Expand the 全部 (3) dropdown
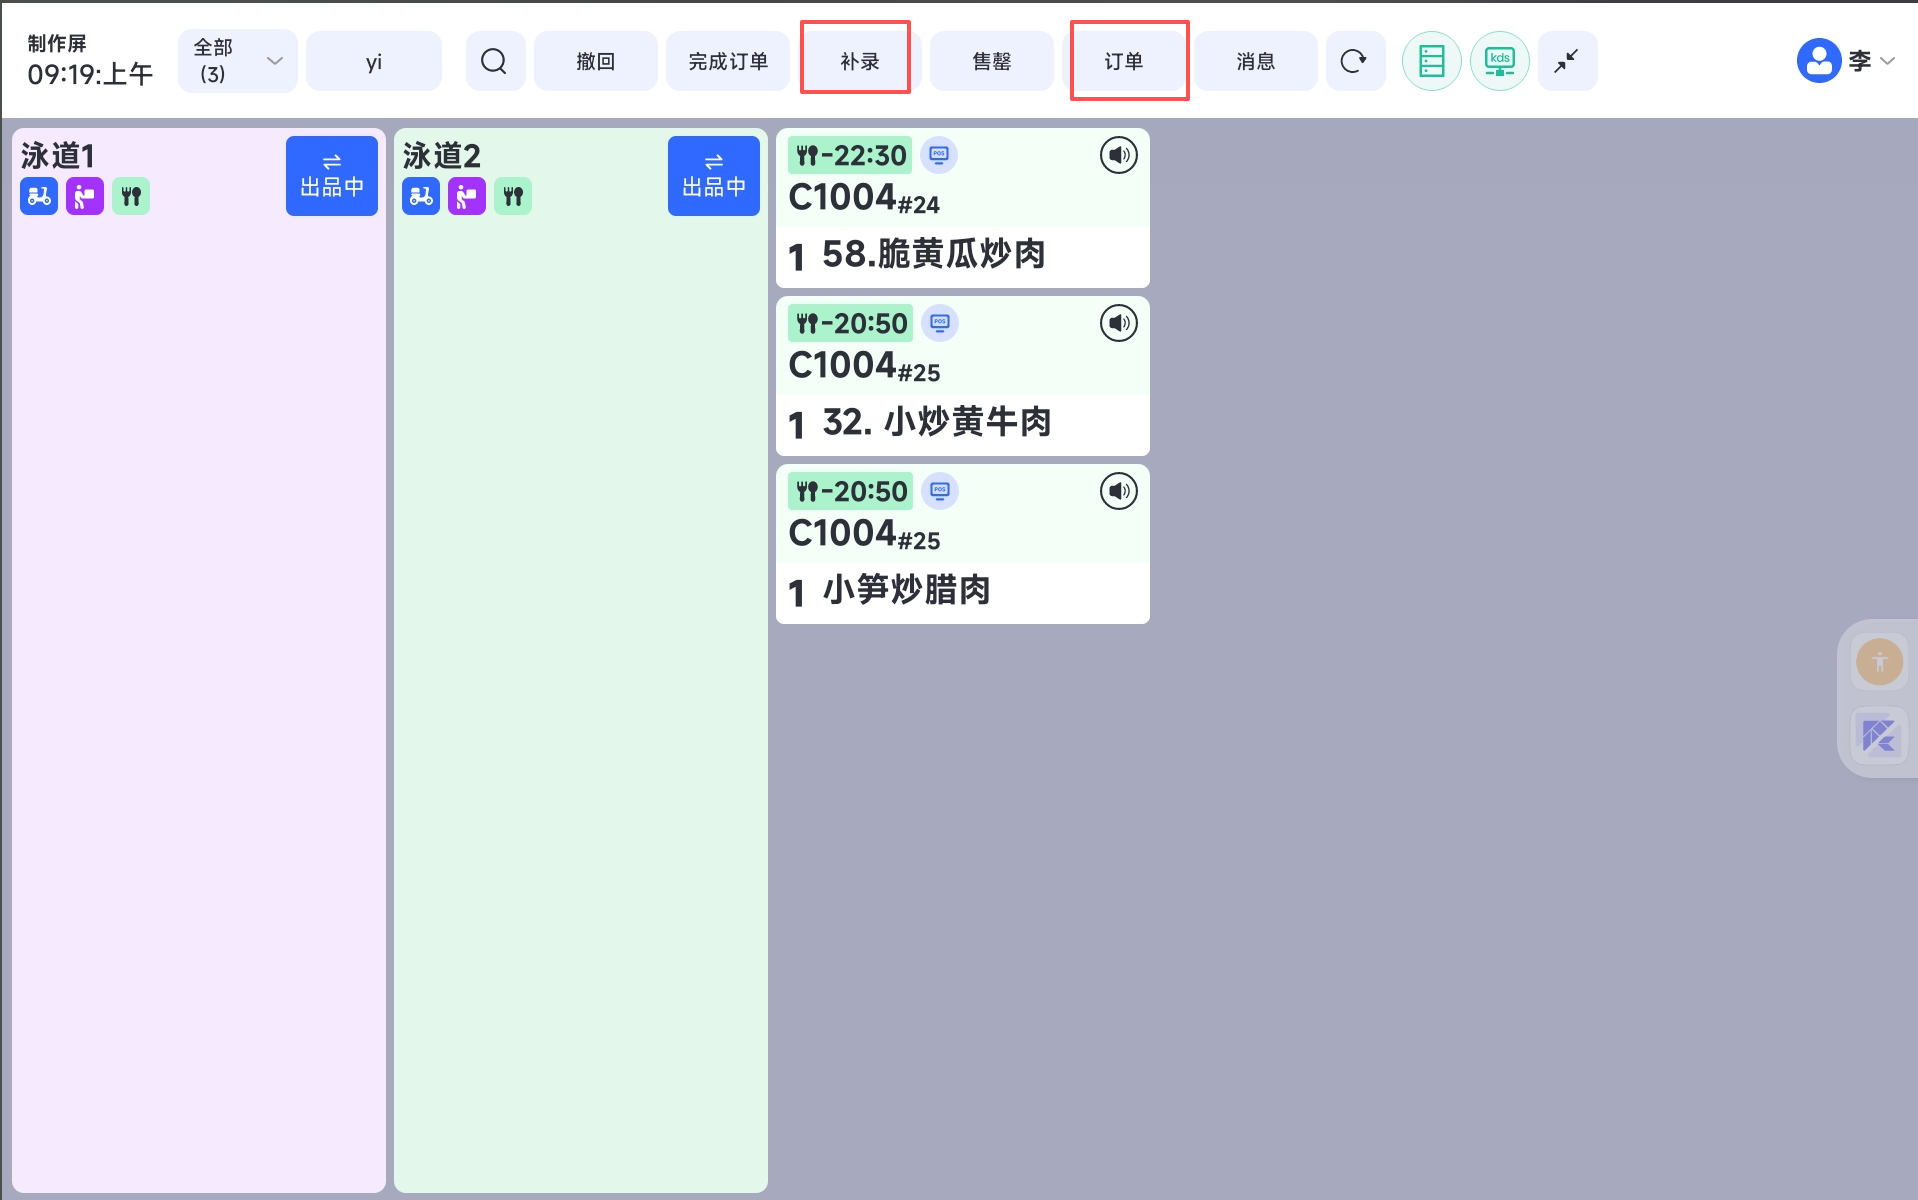The image size is (1918, 1200). (x=238, y=62)
